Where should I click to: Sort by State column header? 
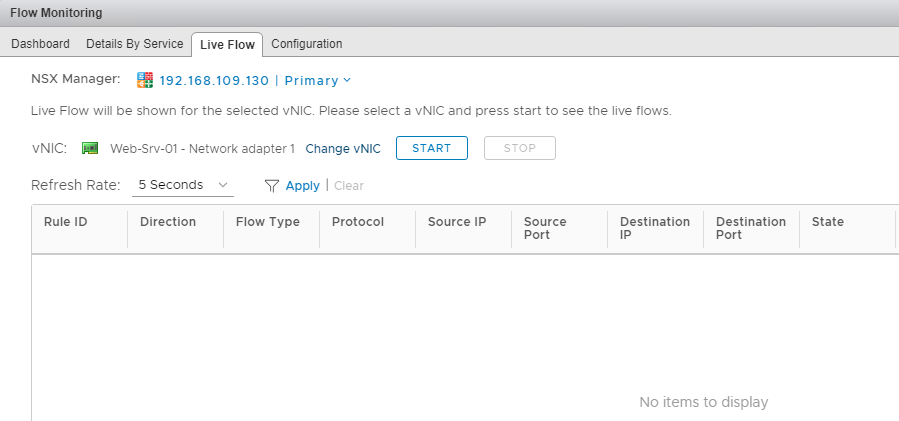click(828, 222)
